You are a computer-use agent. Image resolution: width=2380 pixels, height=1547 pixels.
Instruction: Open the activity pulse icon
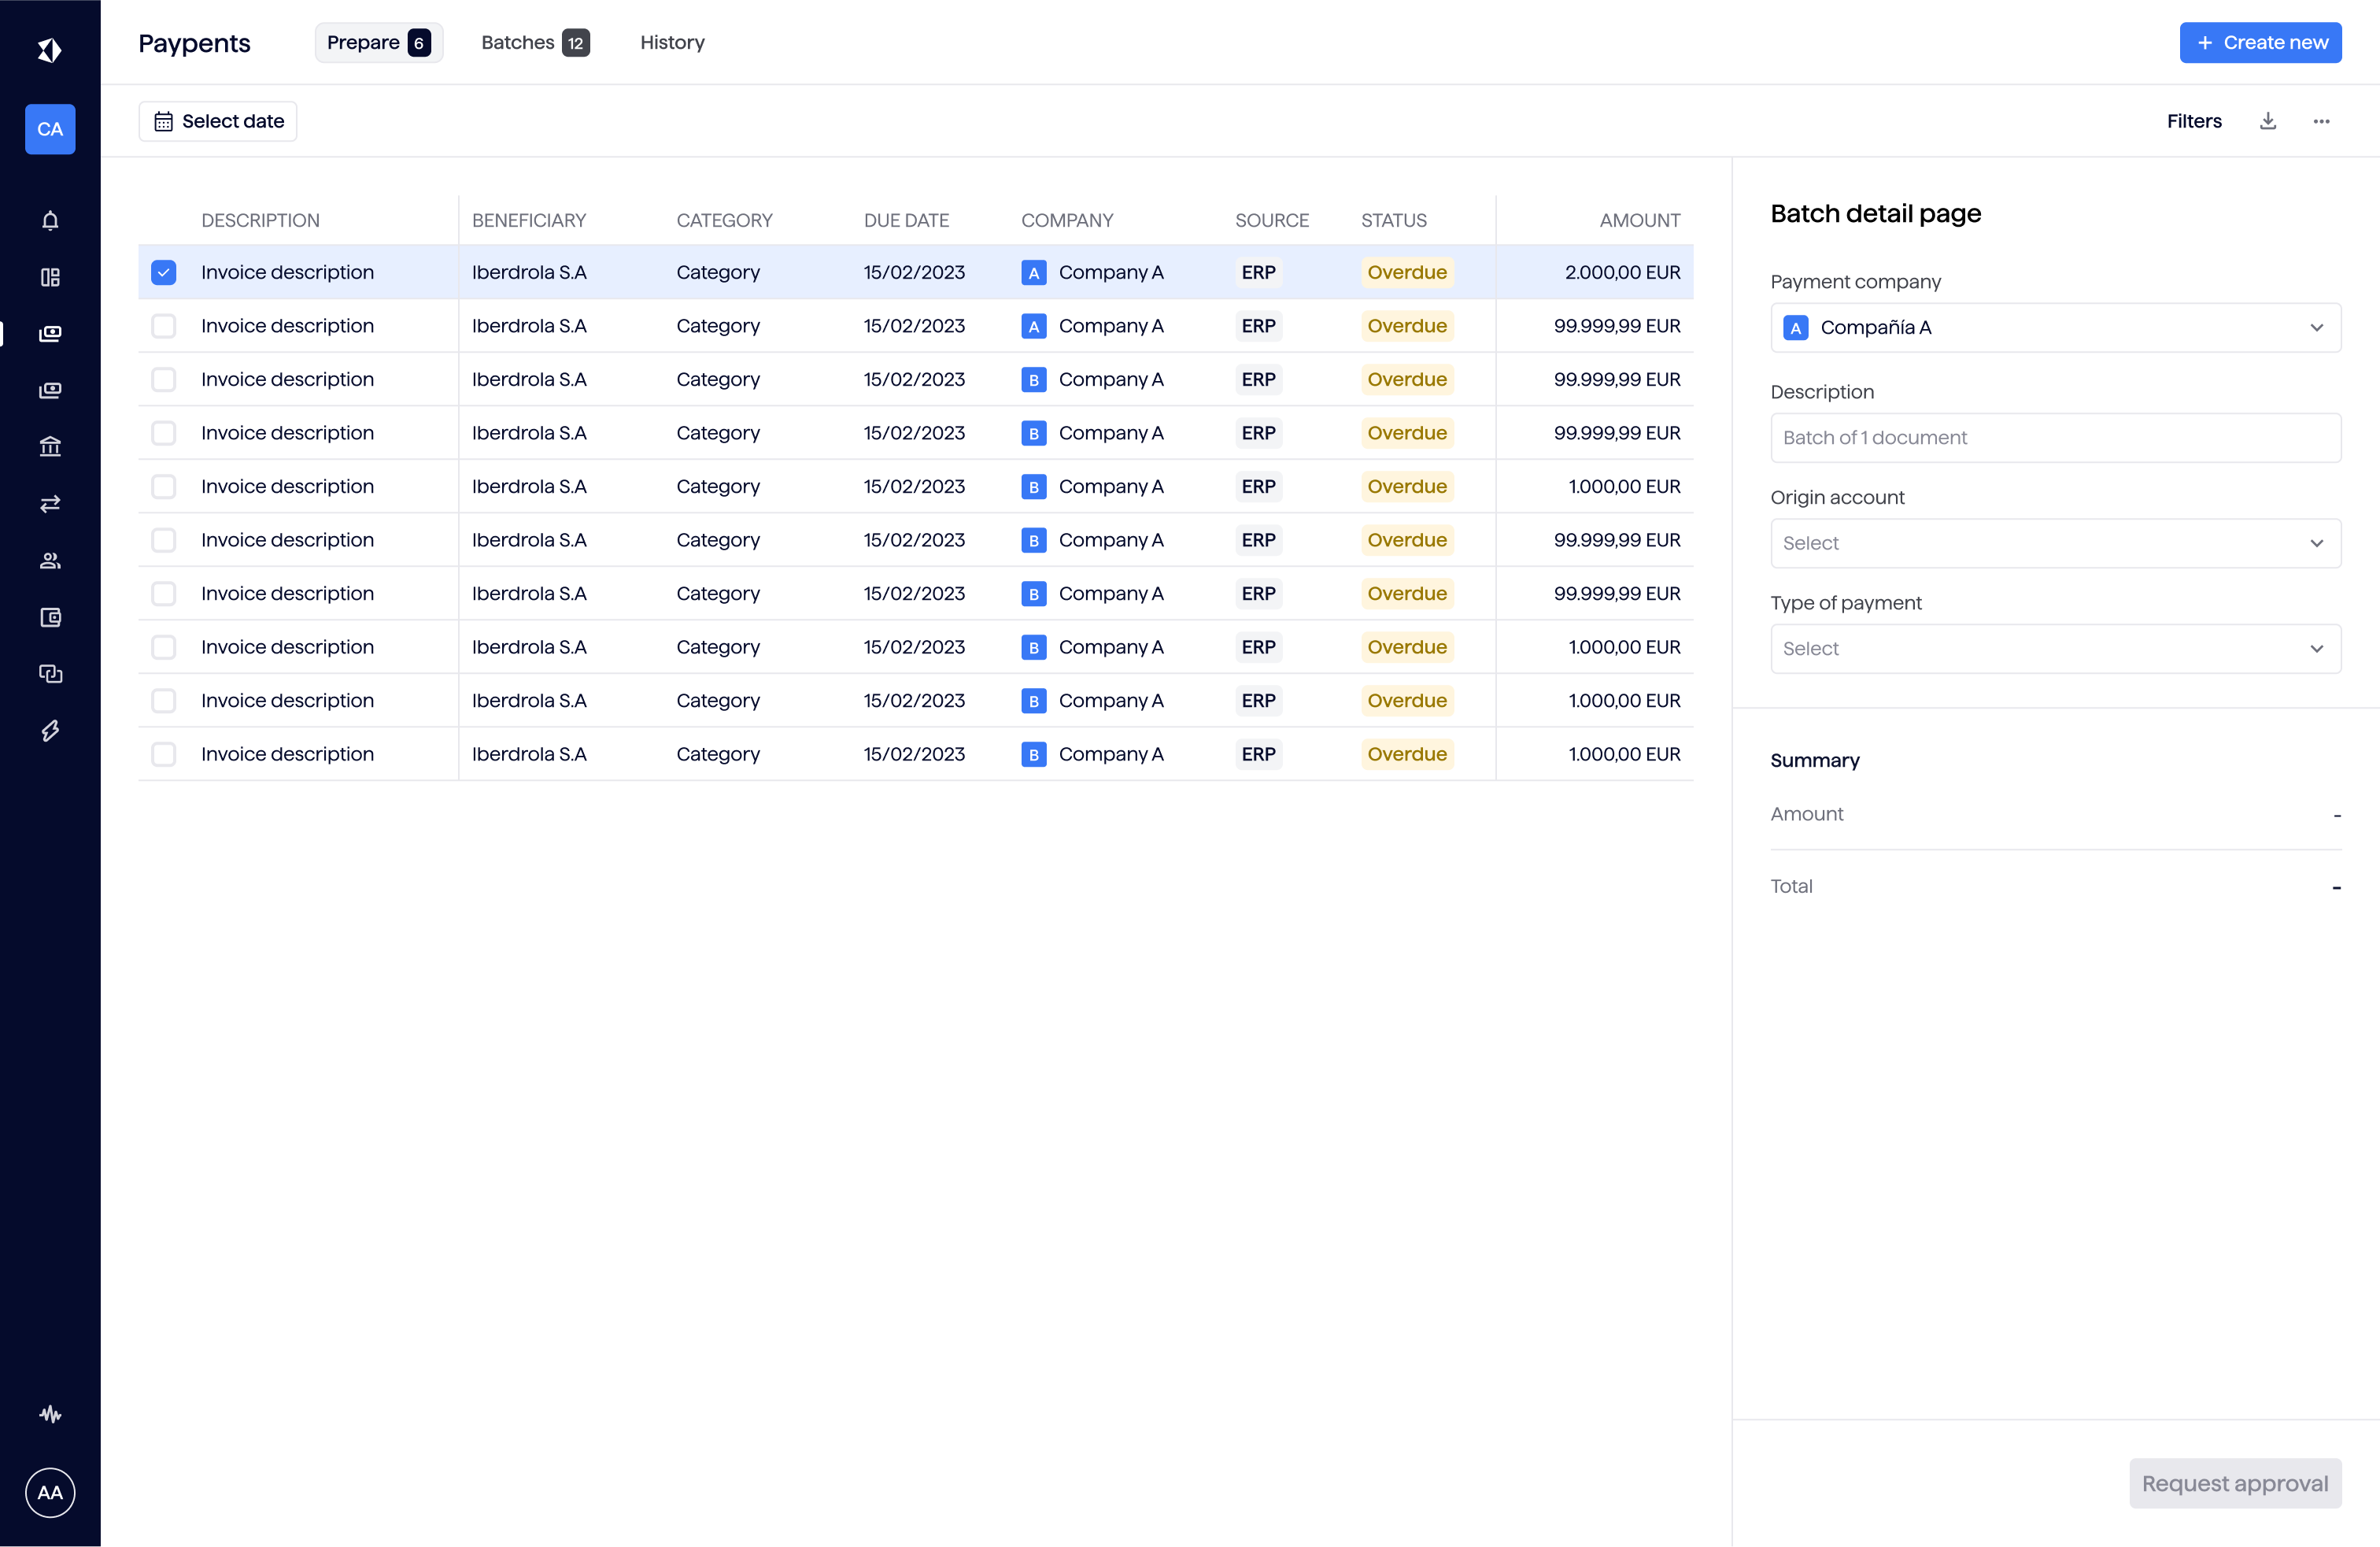[50, 1414]
